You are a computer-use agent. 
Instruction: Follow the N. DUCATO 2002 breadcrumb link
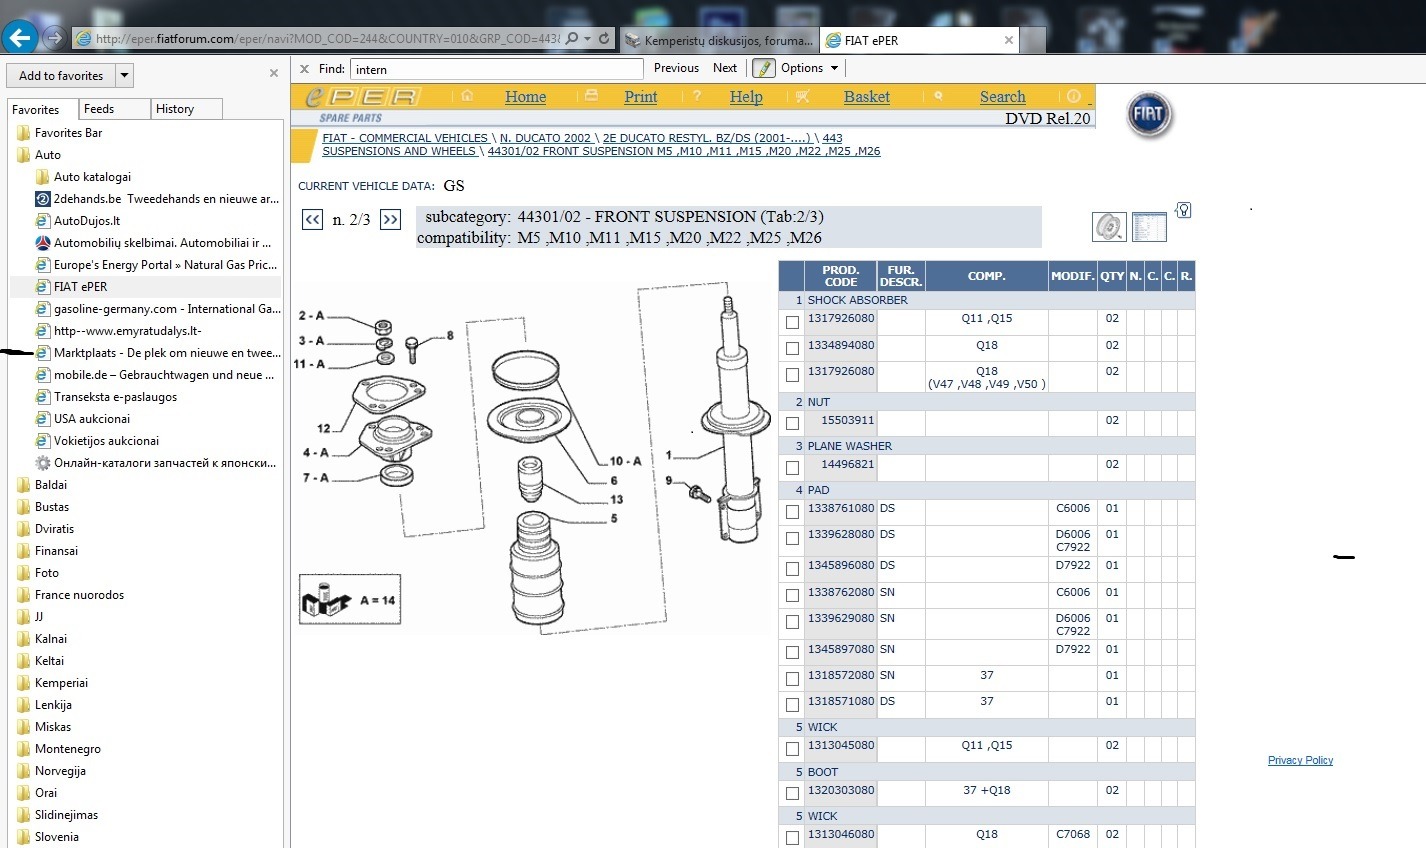545,138
